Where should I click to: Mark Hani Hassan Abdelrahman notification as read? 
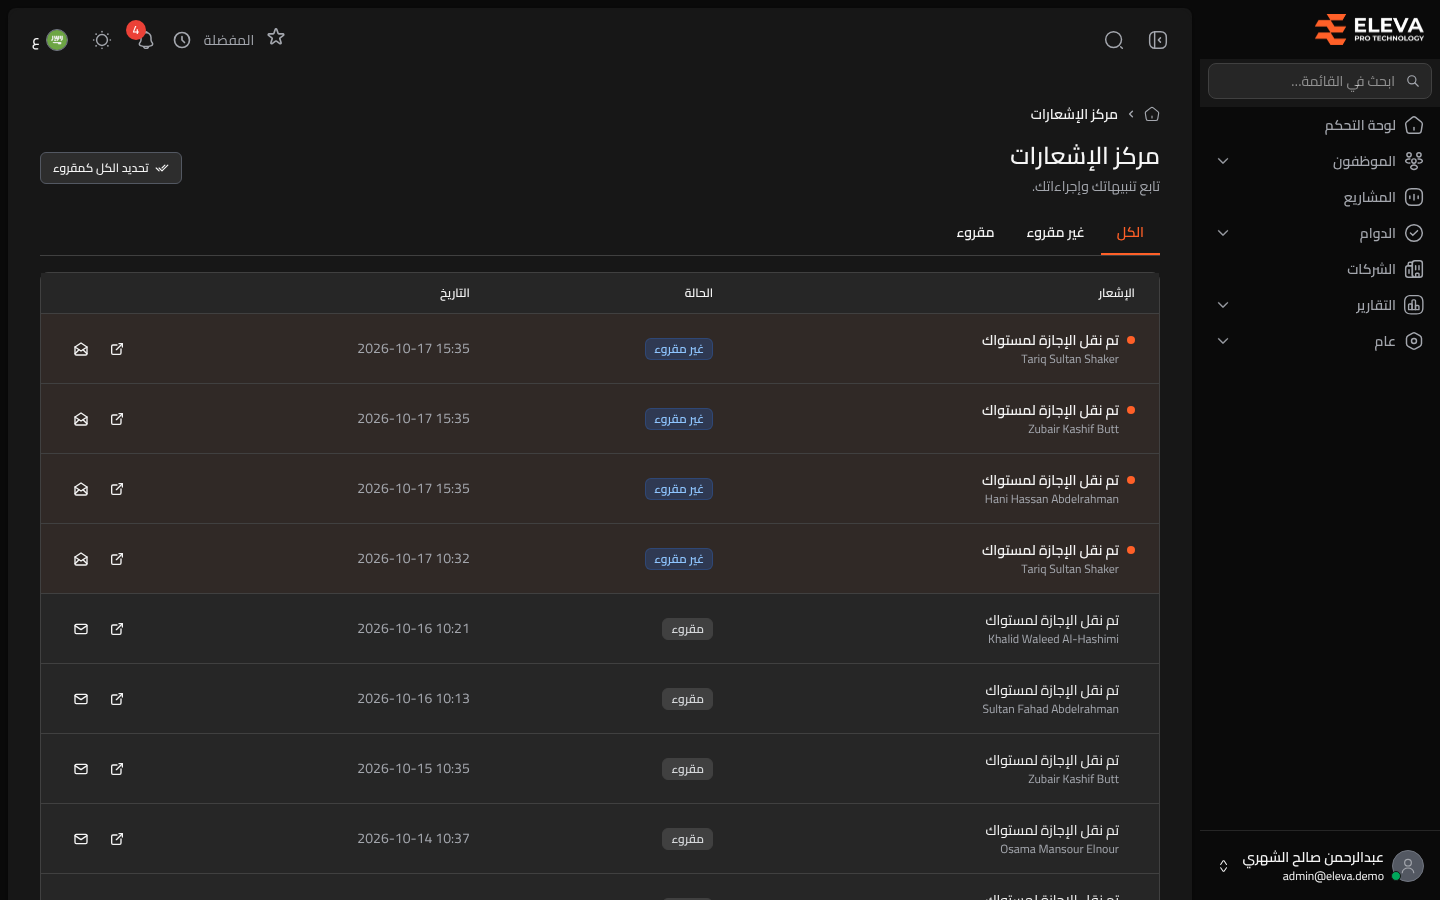81,489
